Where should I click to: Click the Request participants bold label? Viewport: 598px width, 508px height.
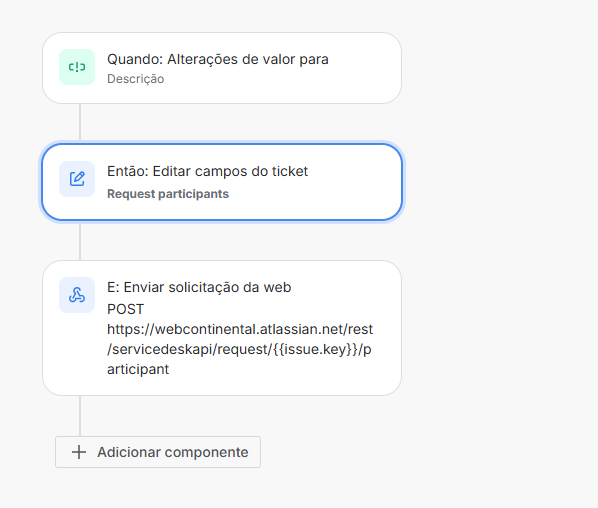[x=168, y=194]
